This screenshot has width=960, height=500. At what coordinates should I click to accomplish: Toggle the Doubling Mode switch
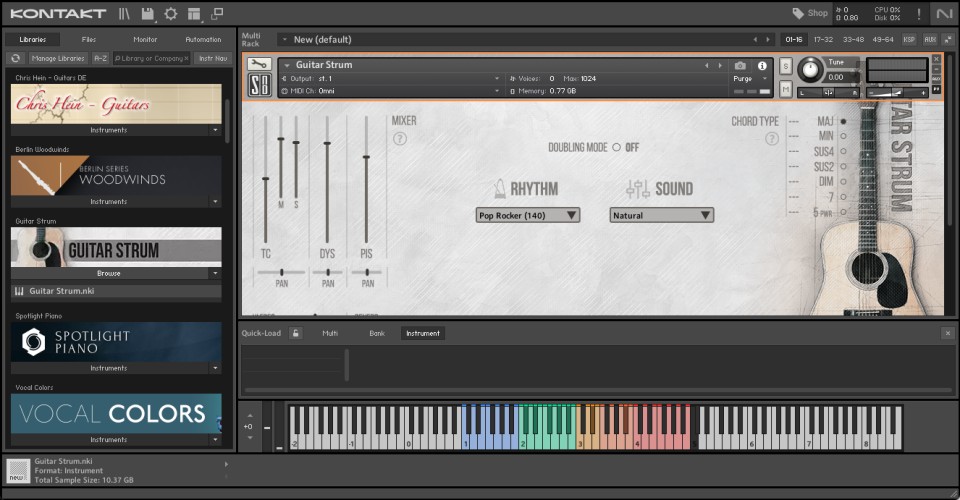[616, 148]
